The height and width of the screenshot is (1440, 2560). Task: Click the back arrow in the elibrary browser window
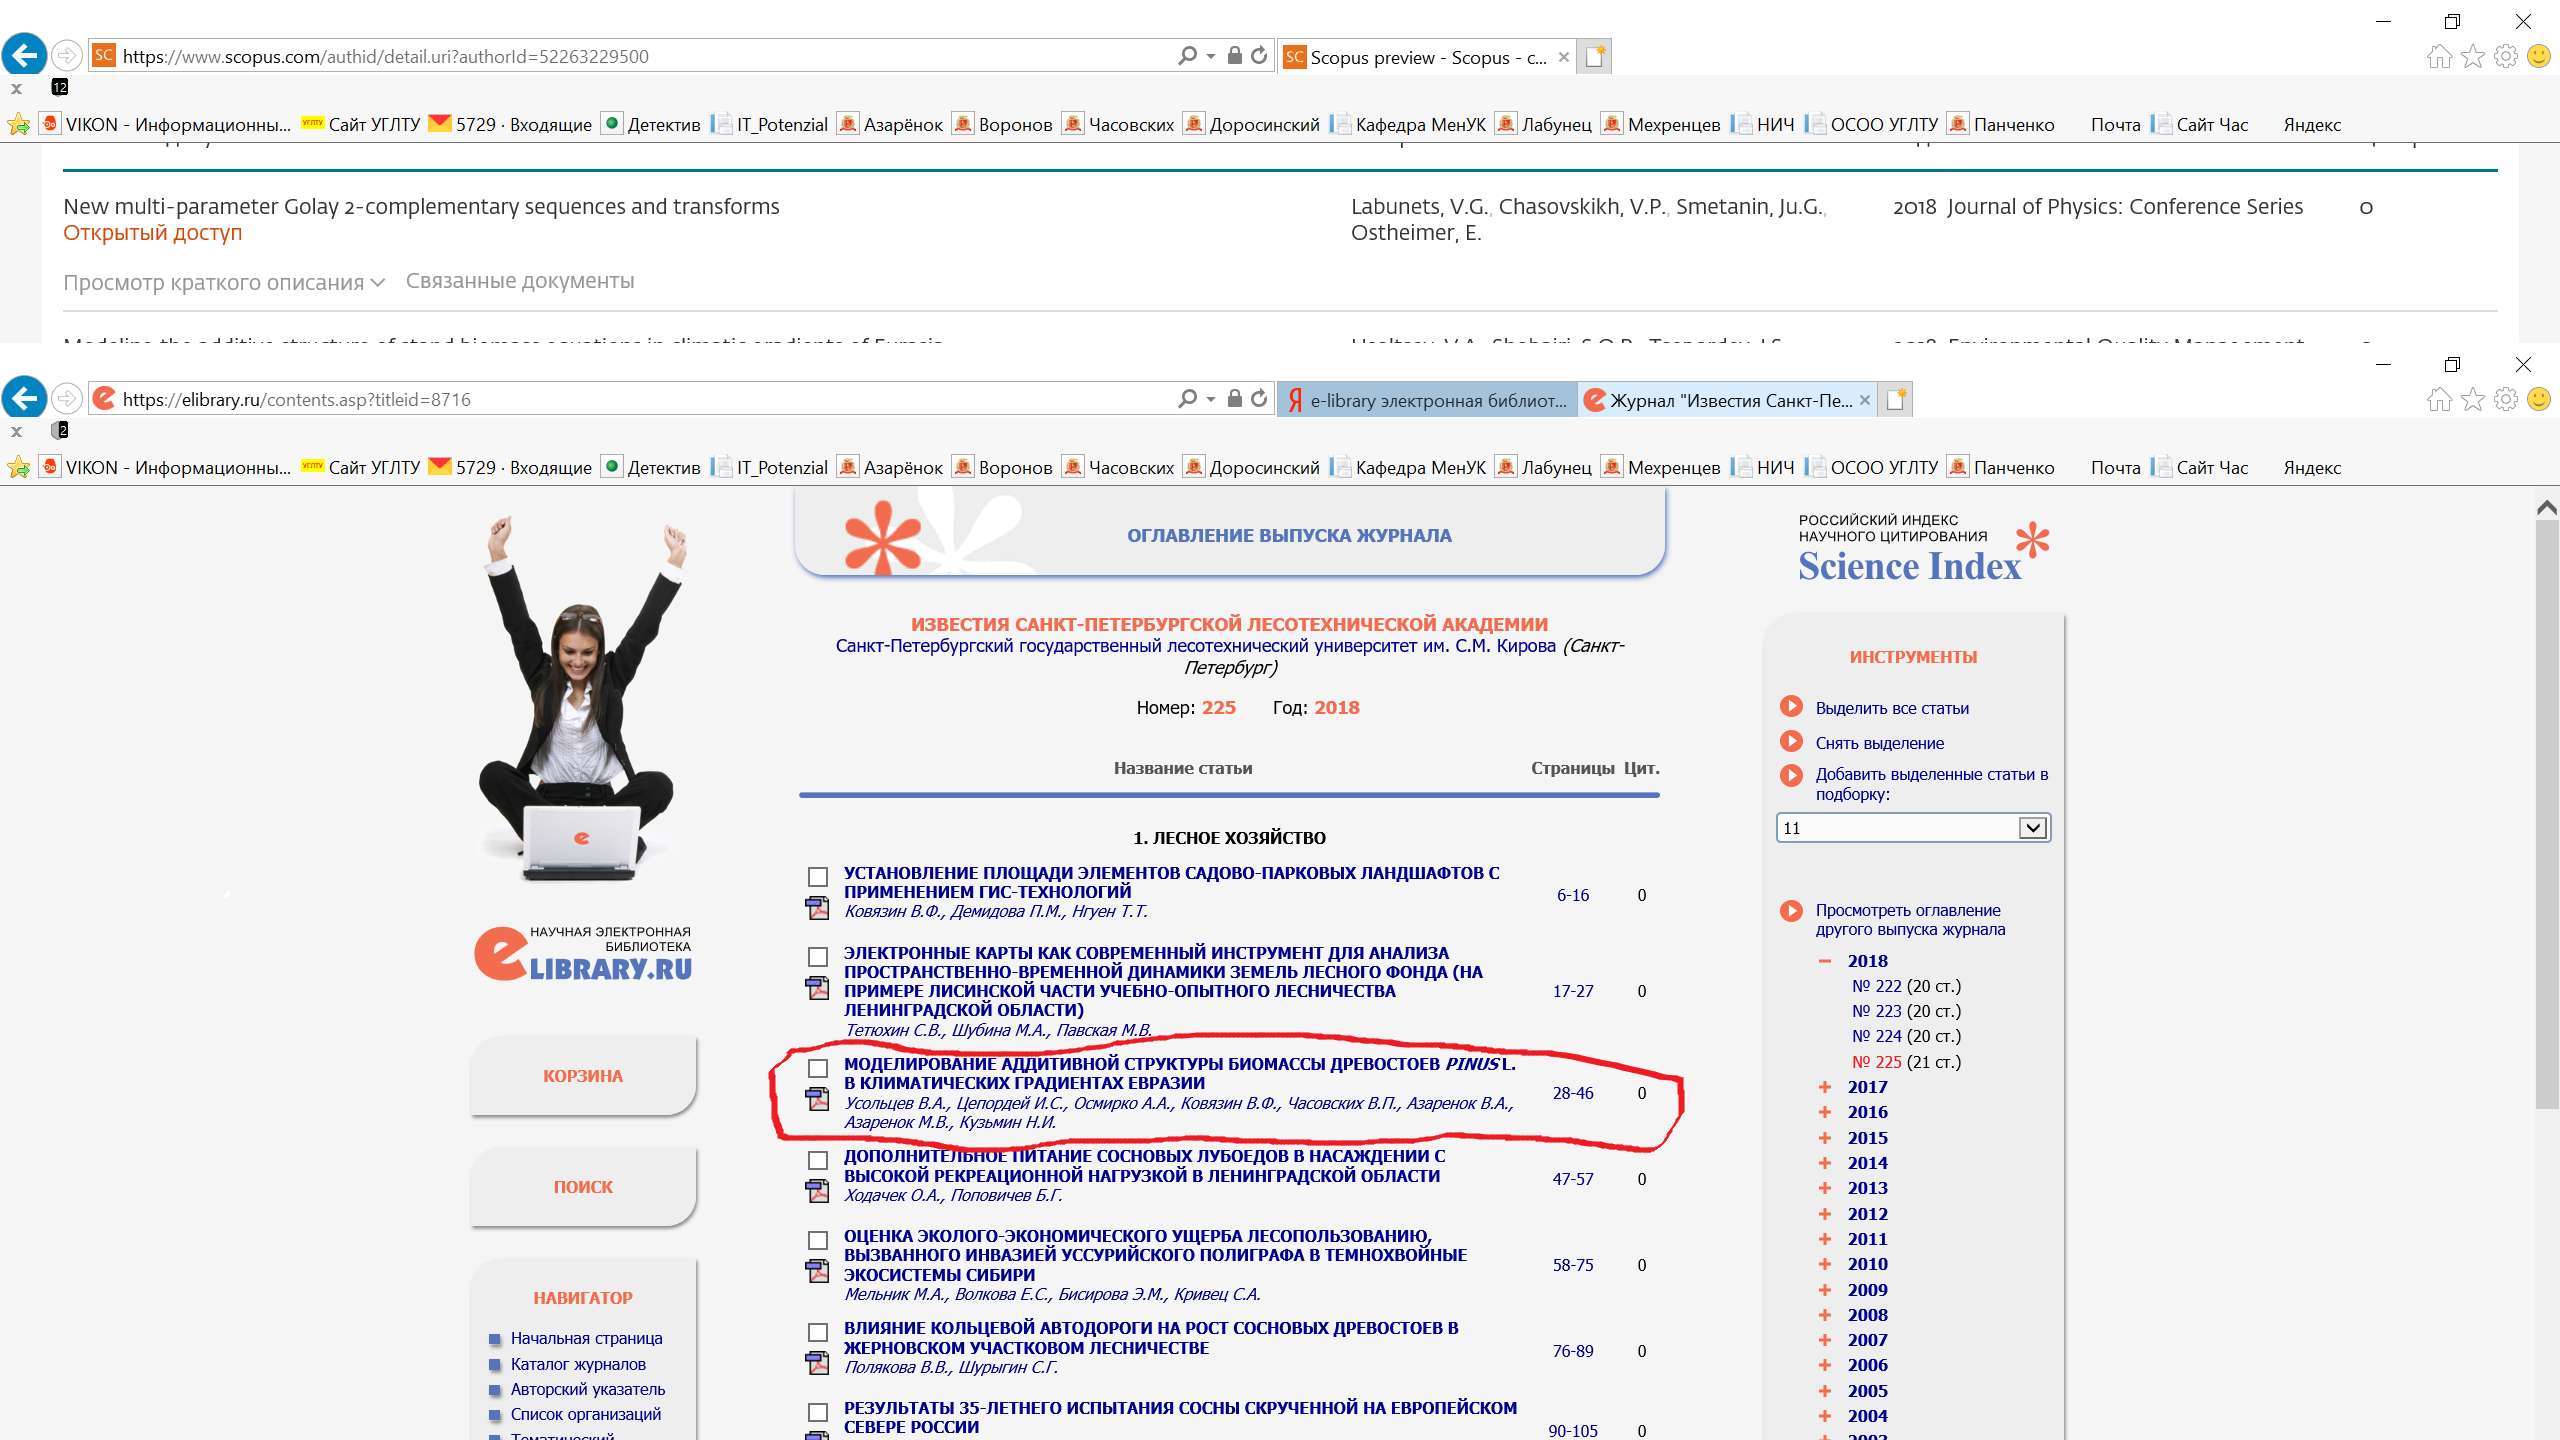(x=24, y=399)
